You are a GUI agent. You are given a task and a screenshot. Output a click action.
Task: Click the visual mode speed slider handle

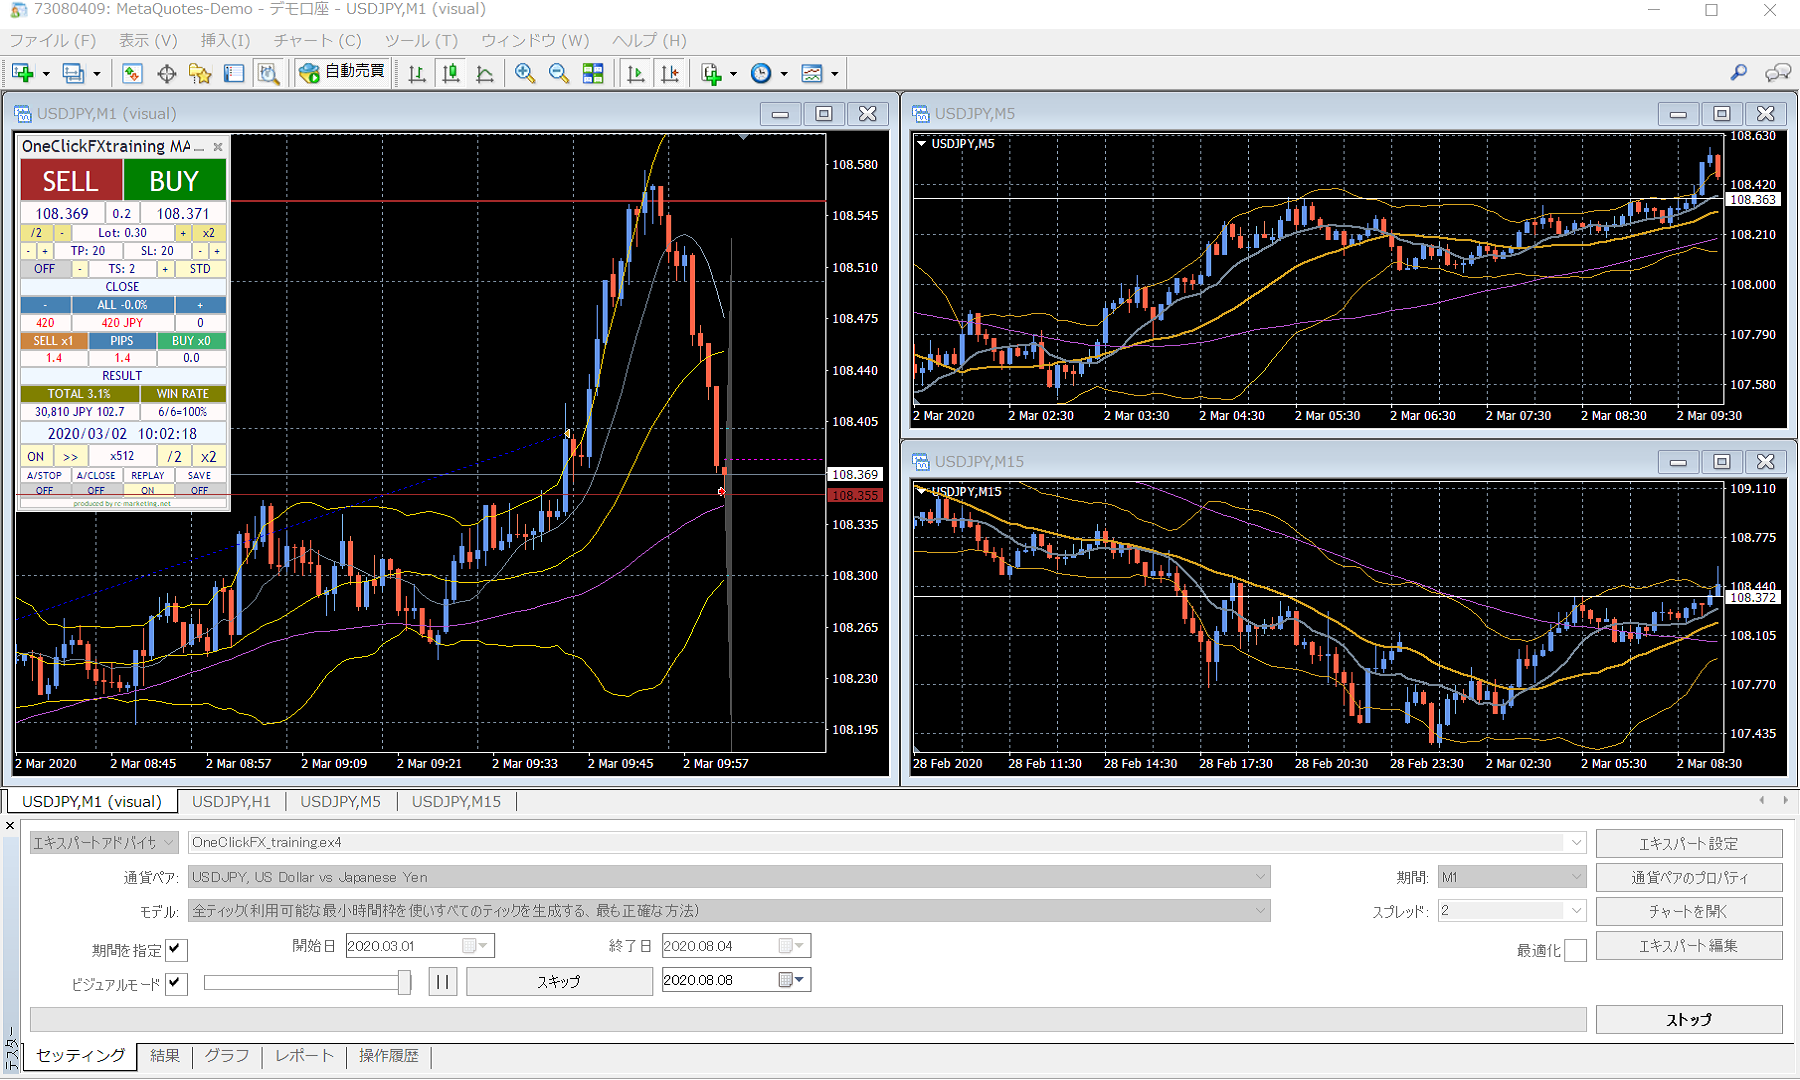pos(404,982)
